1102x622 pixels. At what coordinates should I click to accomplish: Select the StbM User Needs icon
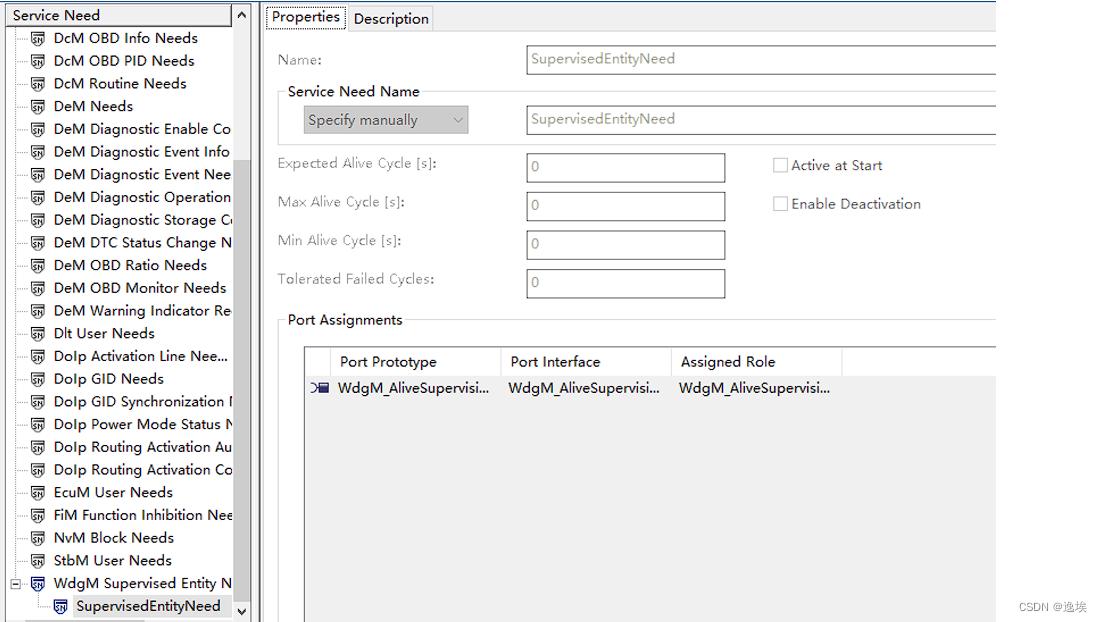click(37, 560)
